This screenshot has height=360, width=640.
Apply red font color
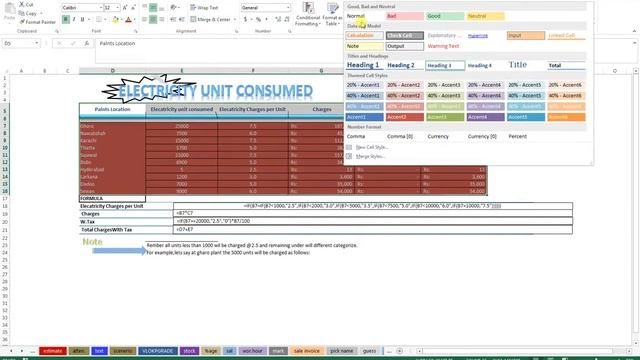coord(128,19)
